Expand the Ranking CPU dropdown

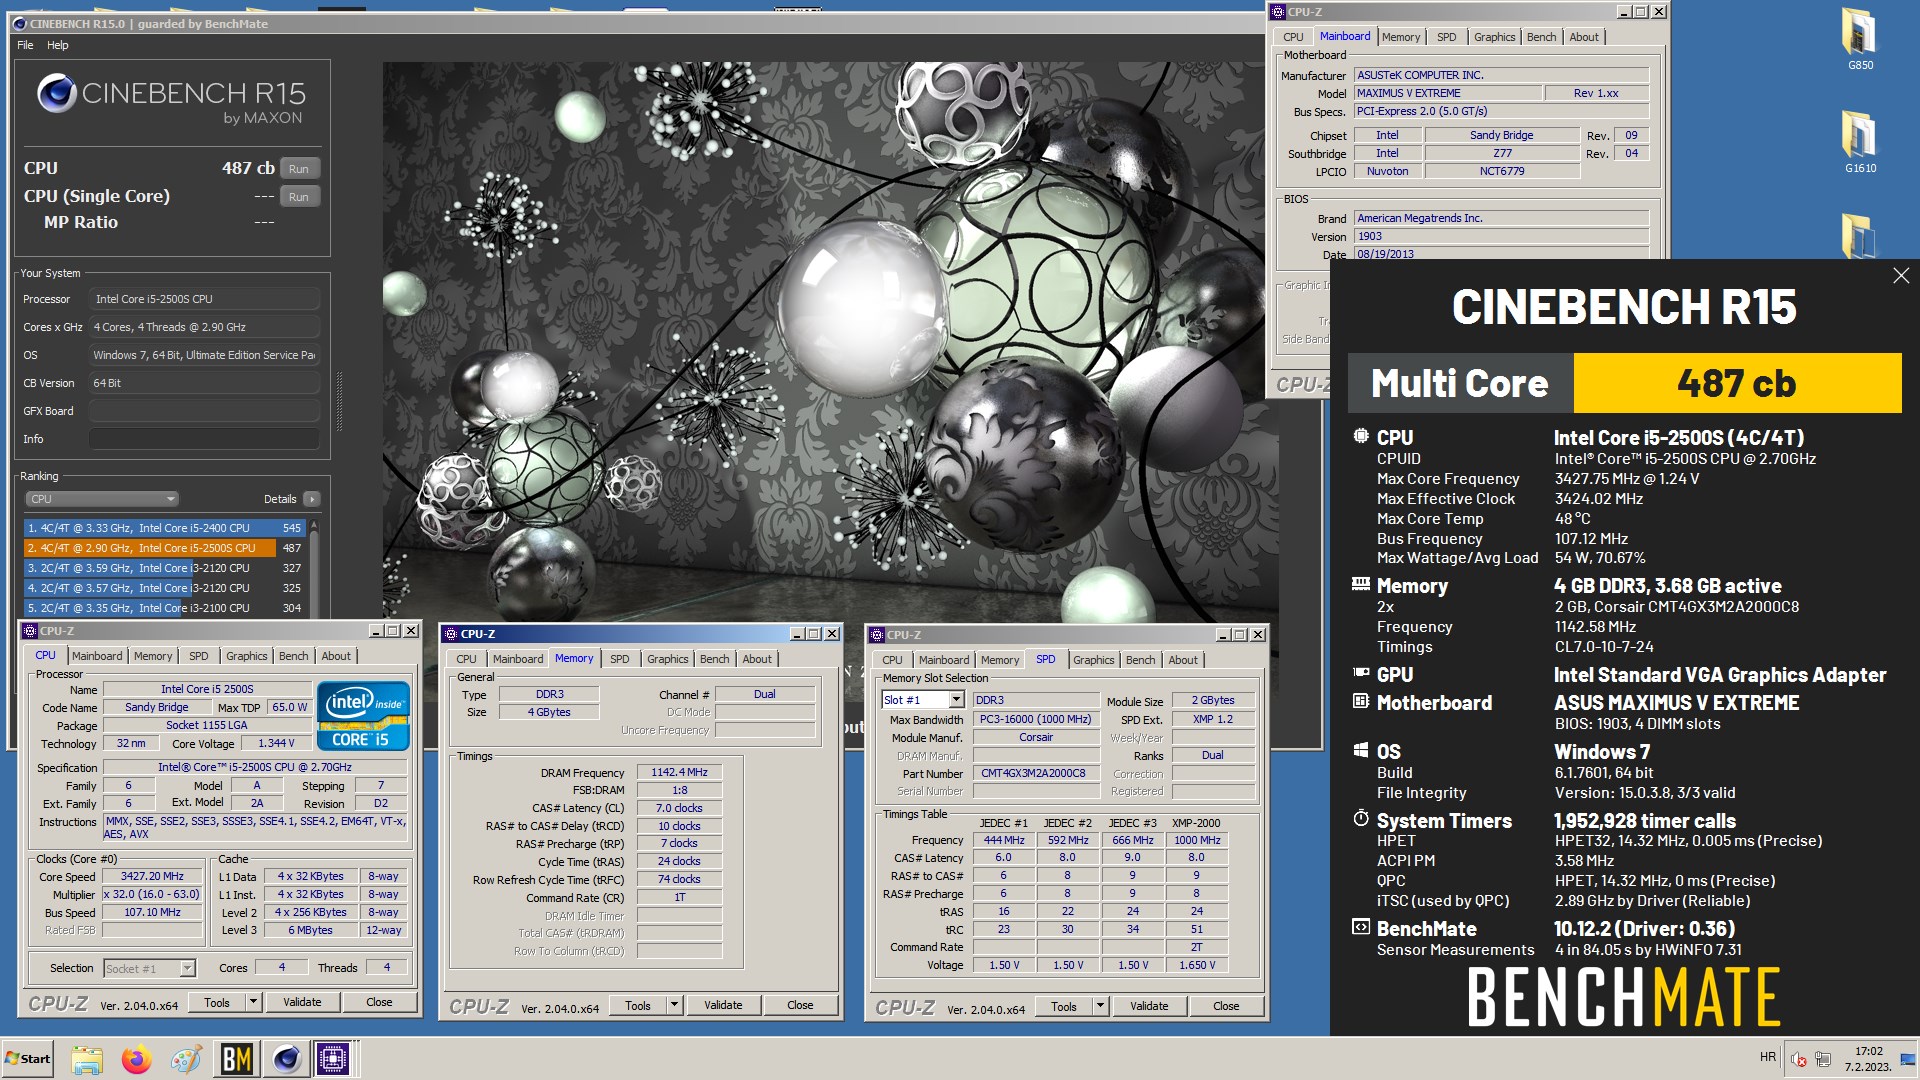[x=102, y=499]
